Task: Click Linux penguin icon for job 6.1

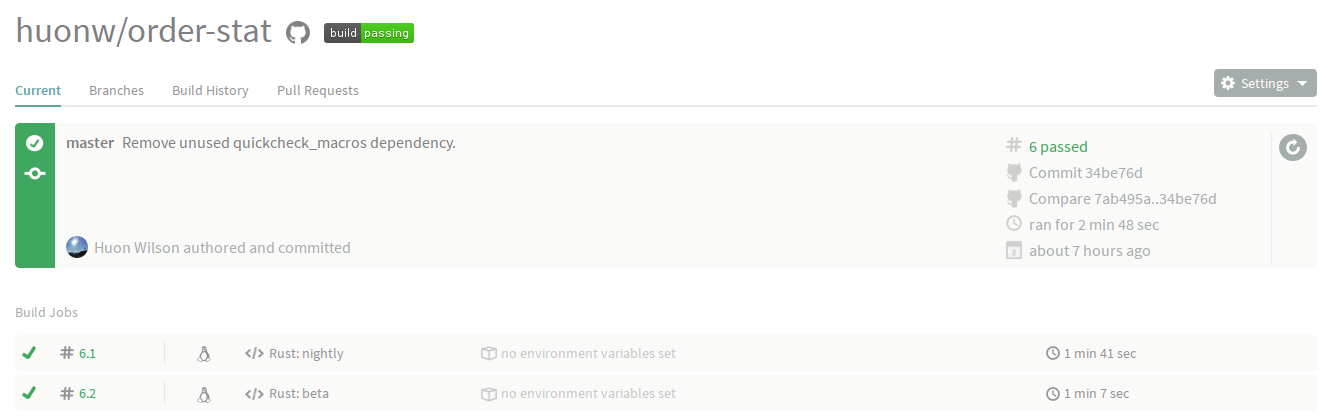Action: pos(204,353)
